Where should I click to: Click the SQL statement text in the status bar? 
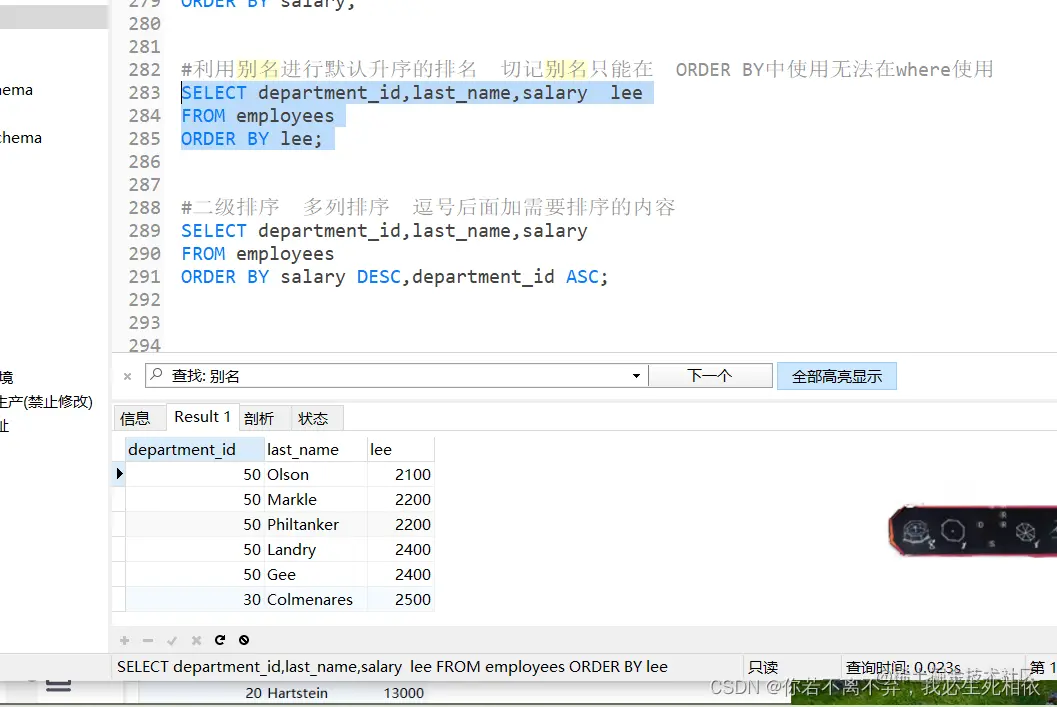pyautogui.click(x=392, y=667)
